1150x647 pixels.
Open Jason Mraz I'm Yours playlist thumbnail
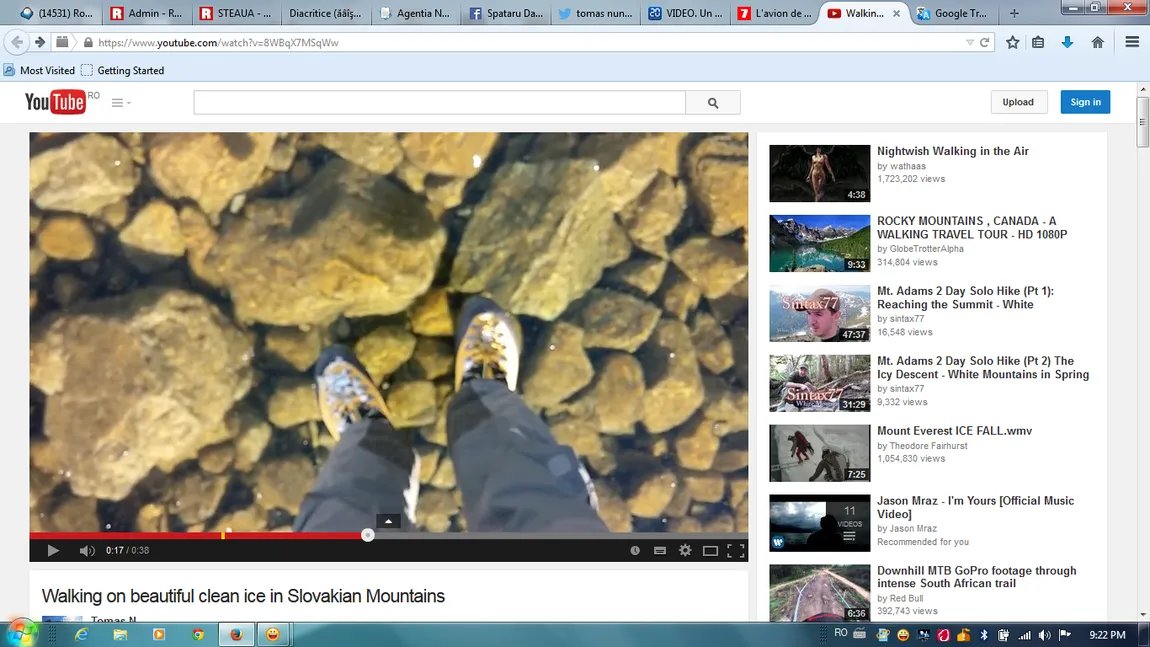coord(819,523)
